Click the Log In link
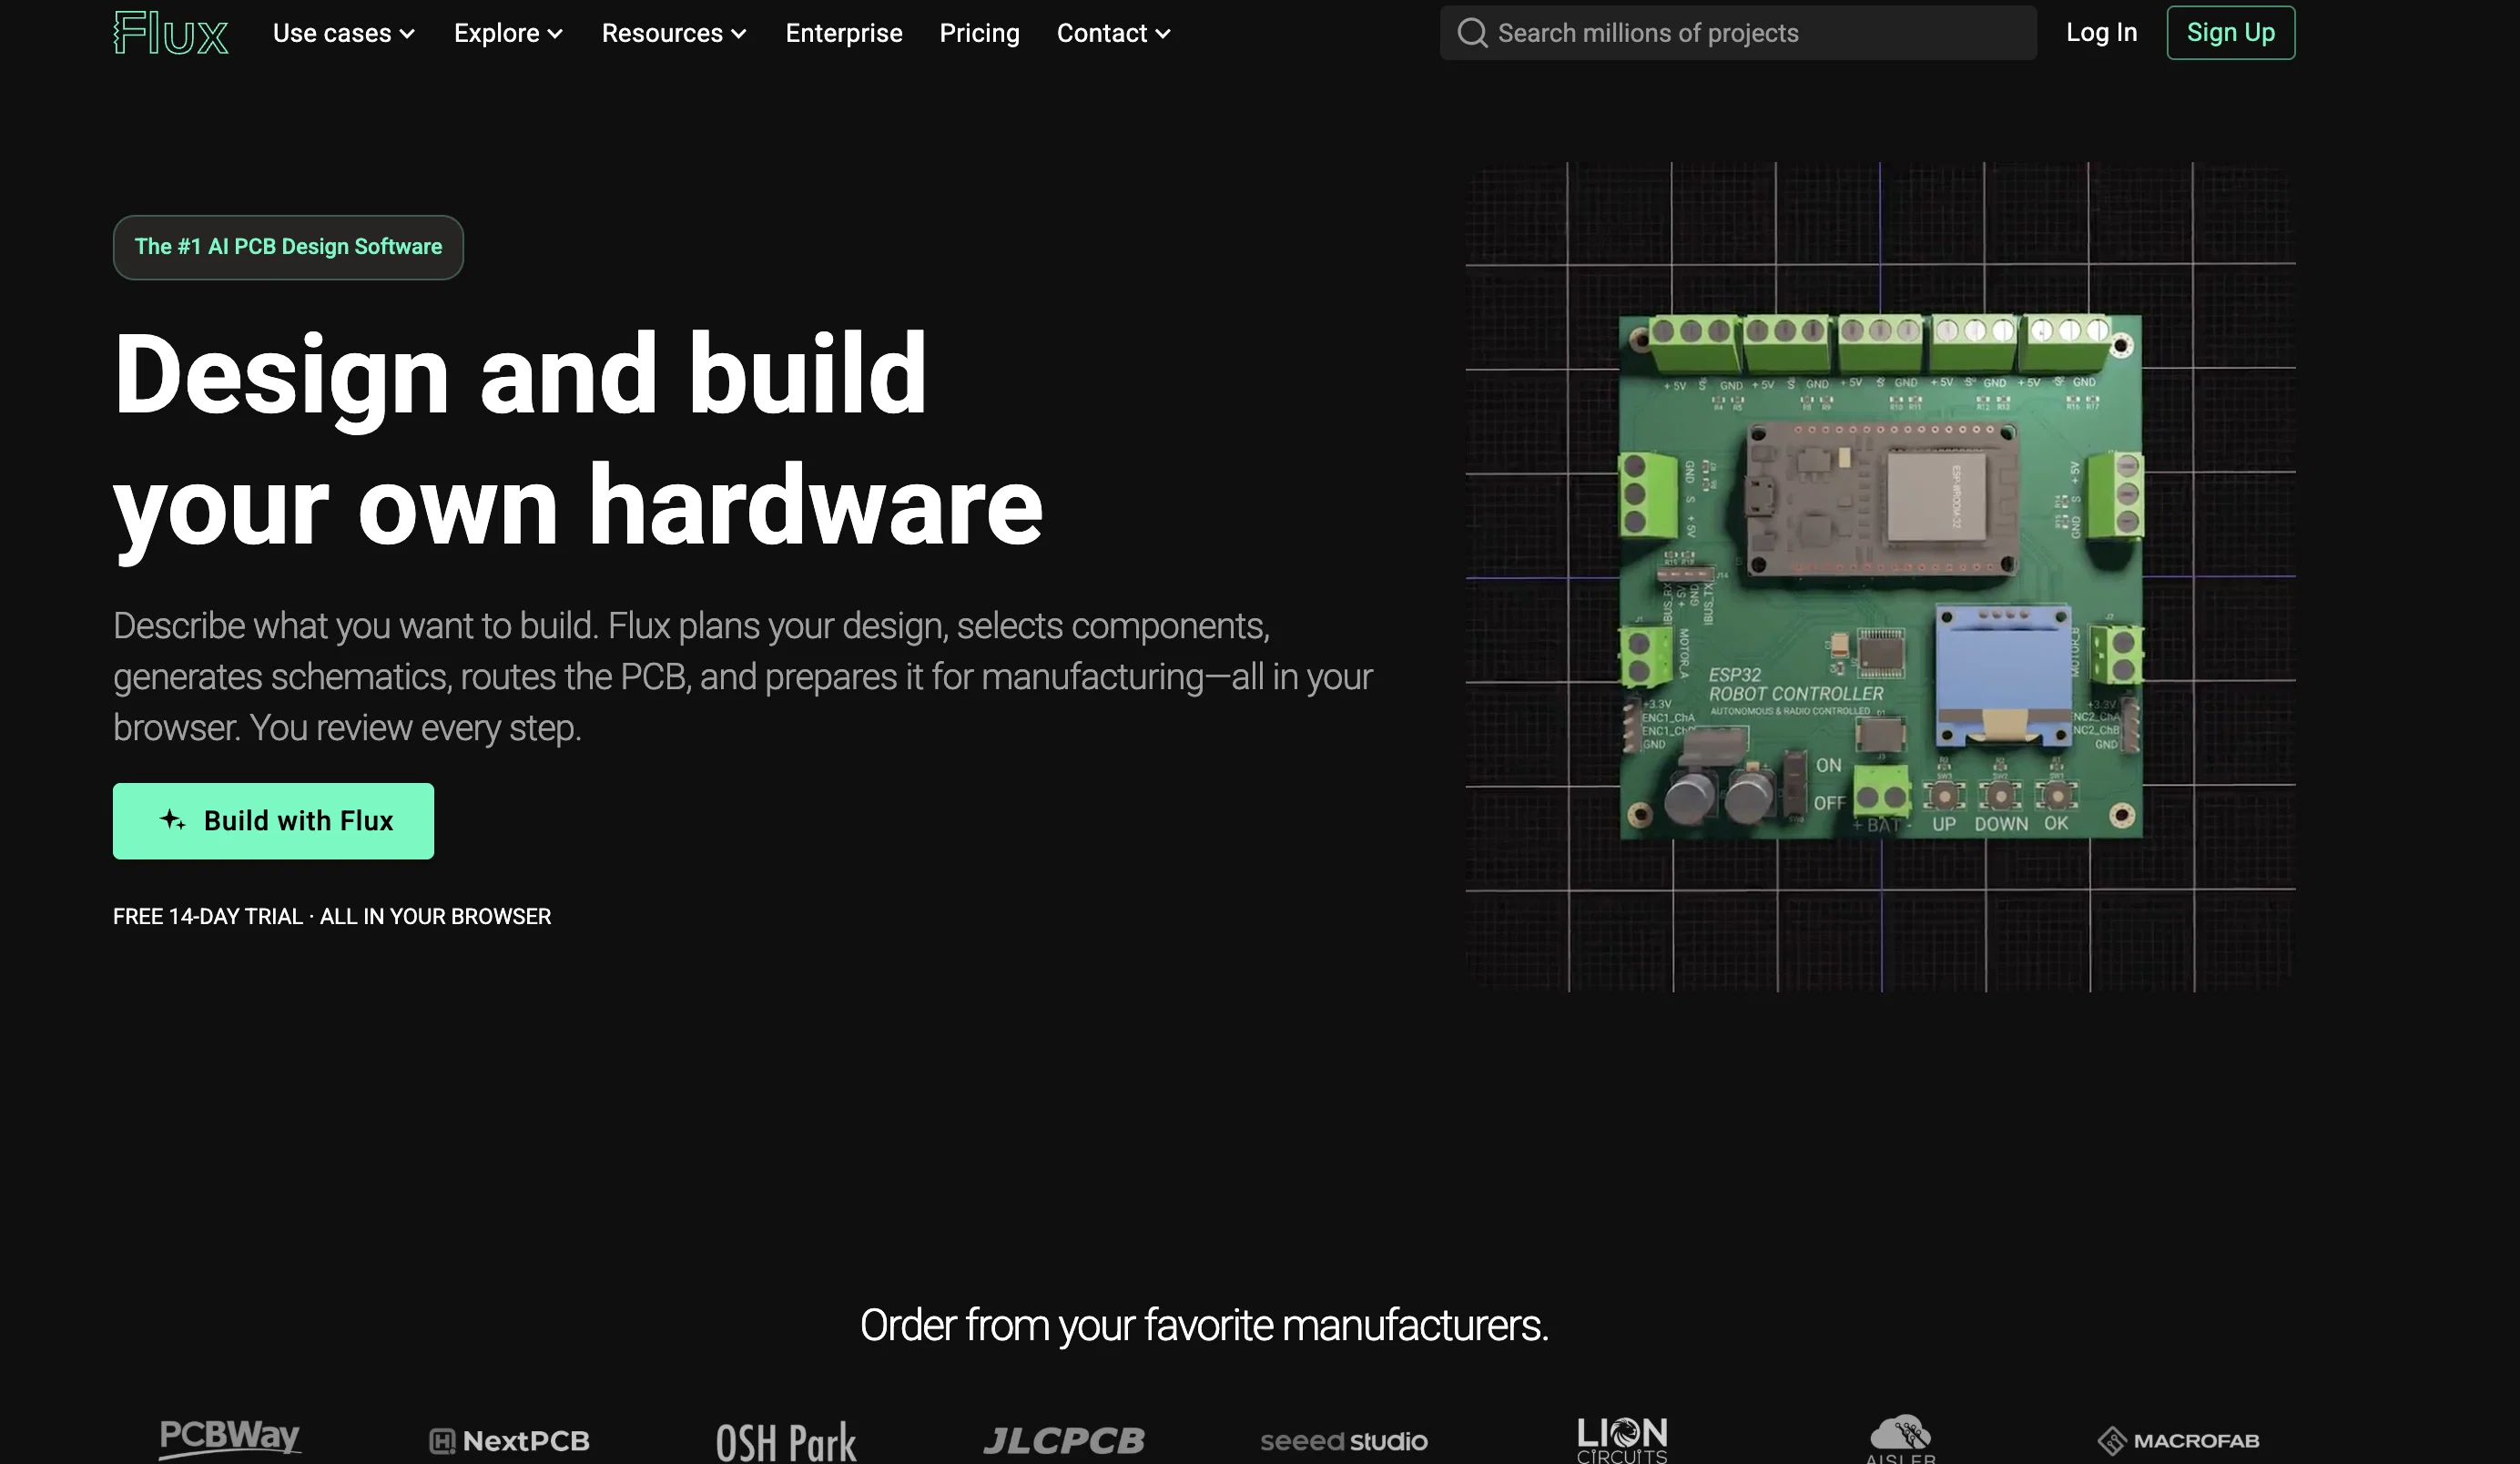2520x1464 pixels. (x=2101, y=33)
